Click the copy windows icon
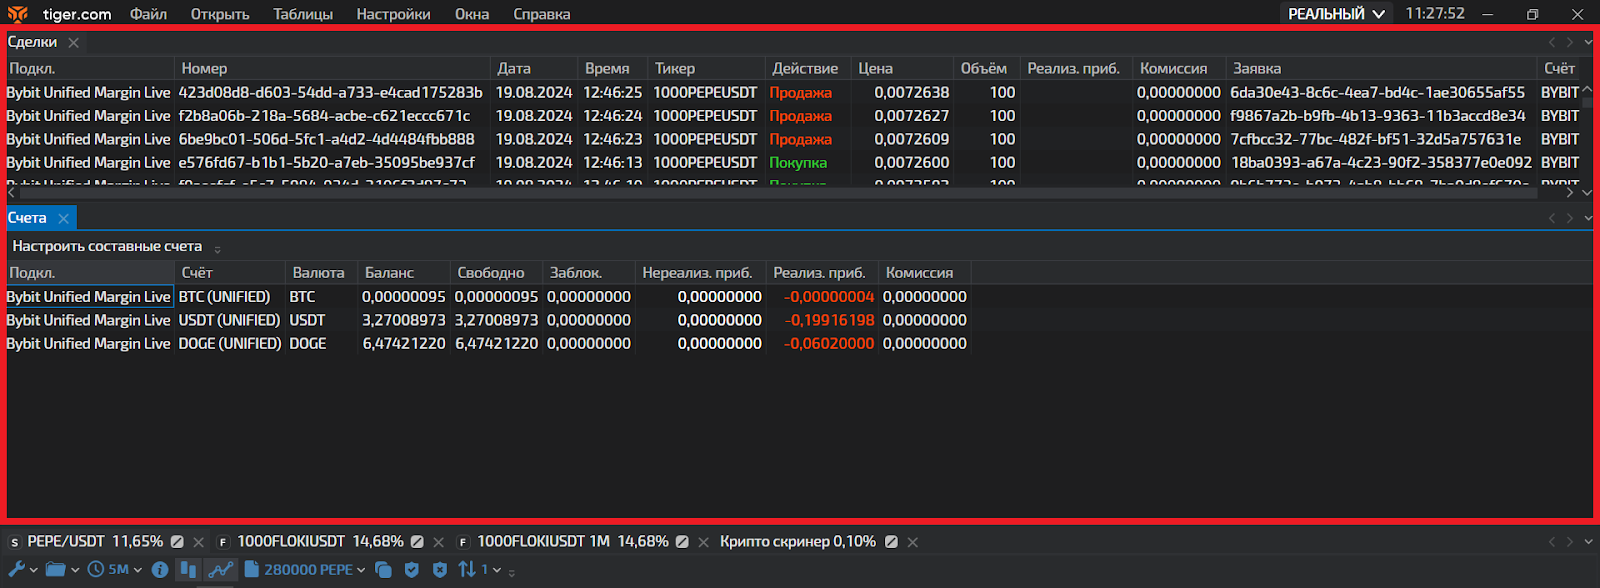The width and height of the screenshot is (1600, 588). coord(383,569)
